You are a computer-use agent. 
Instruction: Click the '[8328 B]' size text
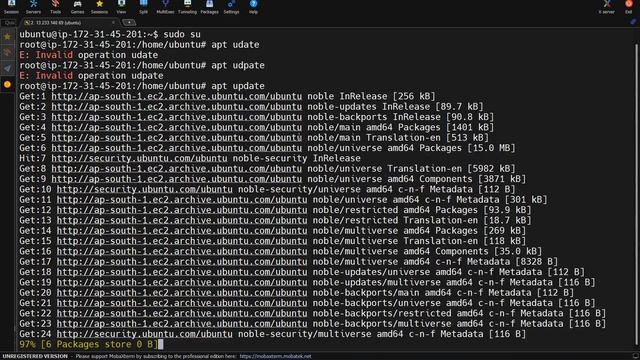[536, 262]
